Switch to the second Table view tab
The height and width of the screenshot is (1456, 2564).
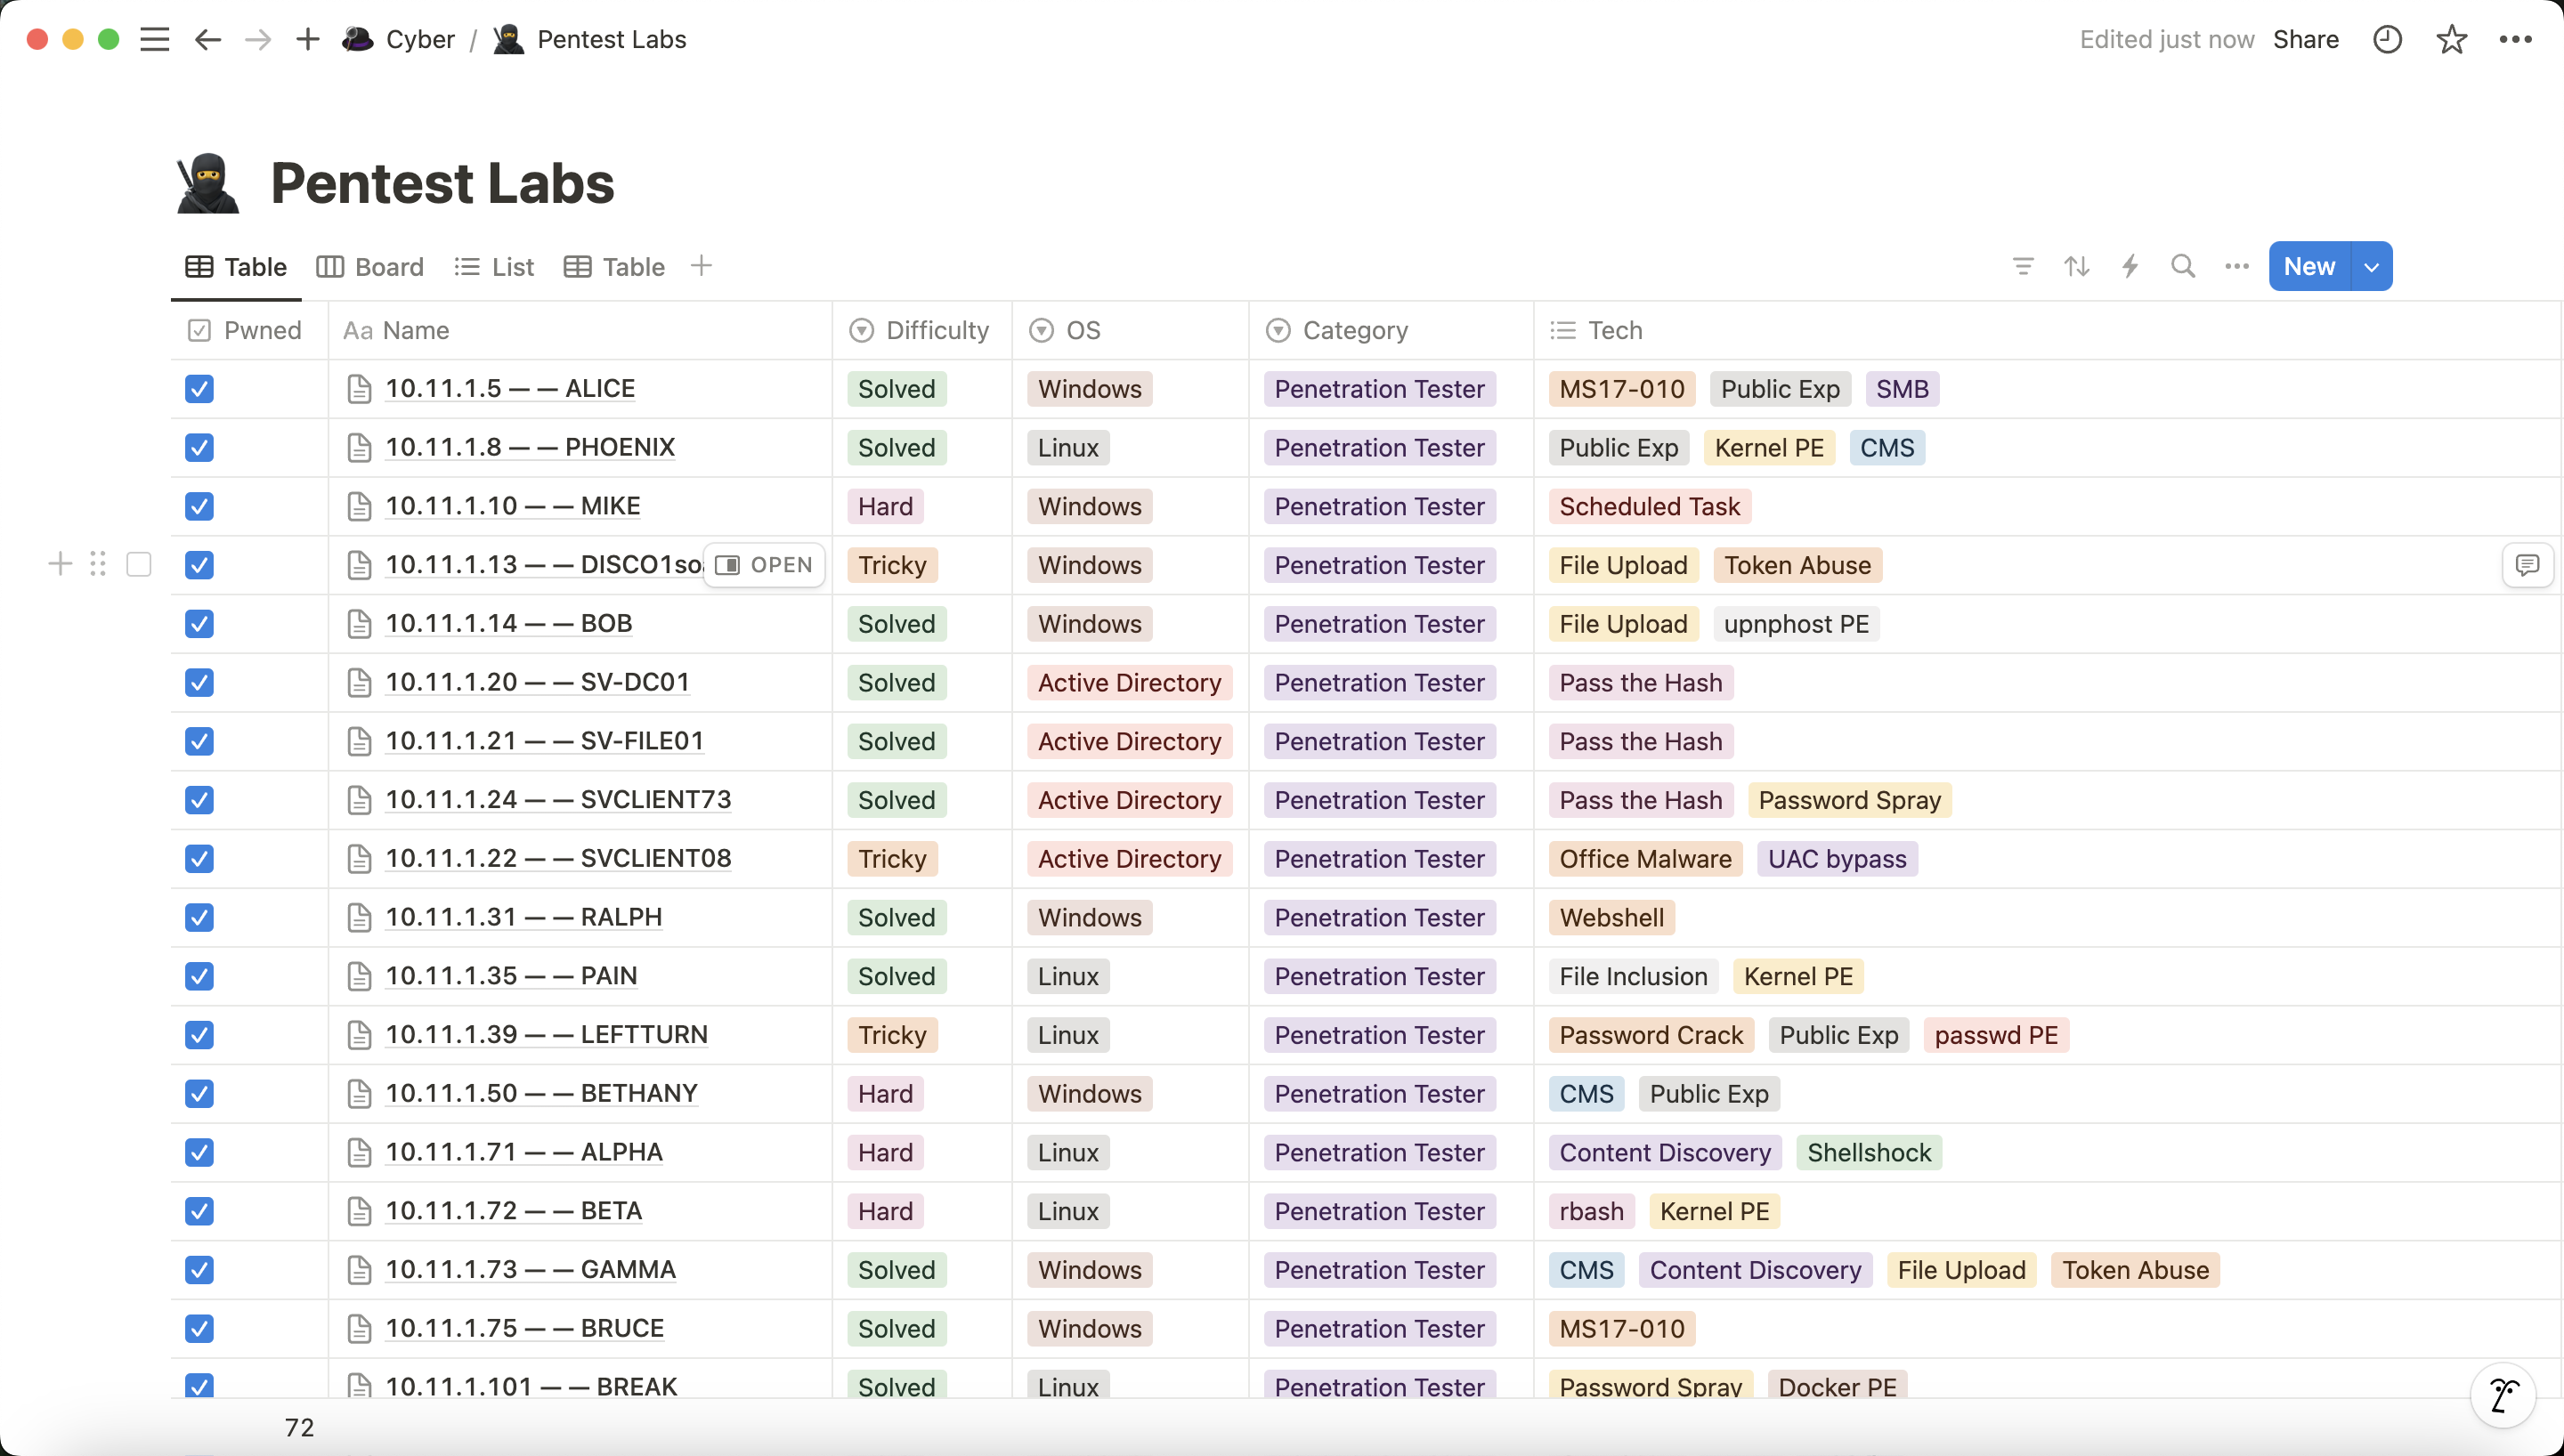614,267
